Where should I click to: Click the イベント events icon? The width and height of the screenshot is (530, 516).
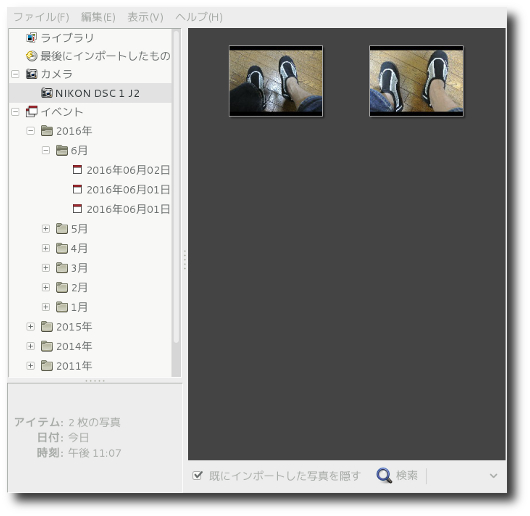(x=31, y=112)
